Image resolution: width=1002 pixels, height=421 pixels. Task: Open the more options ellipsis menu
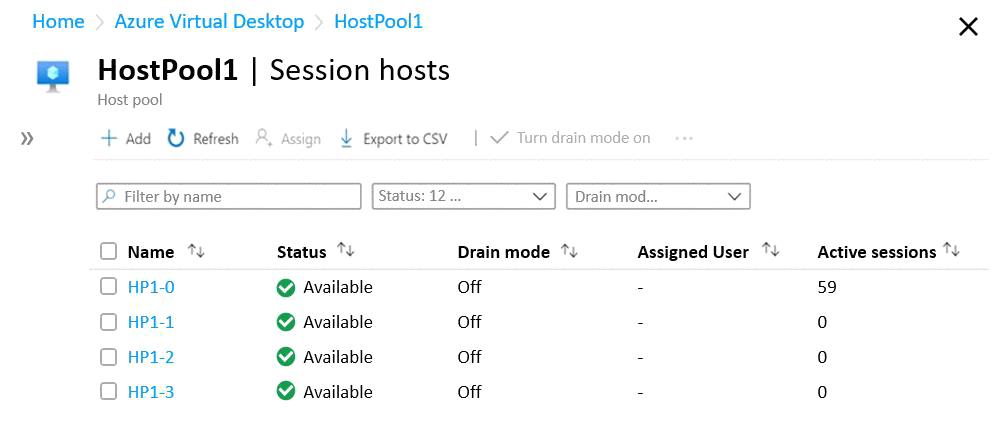pyautogui.click(x=684, y=139)
